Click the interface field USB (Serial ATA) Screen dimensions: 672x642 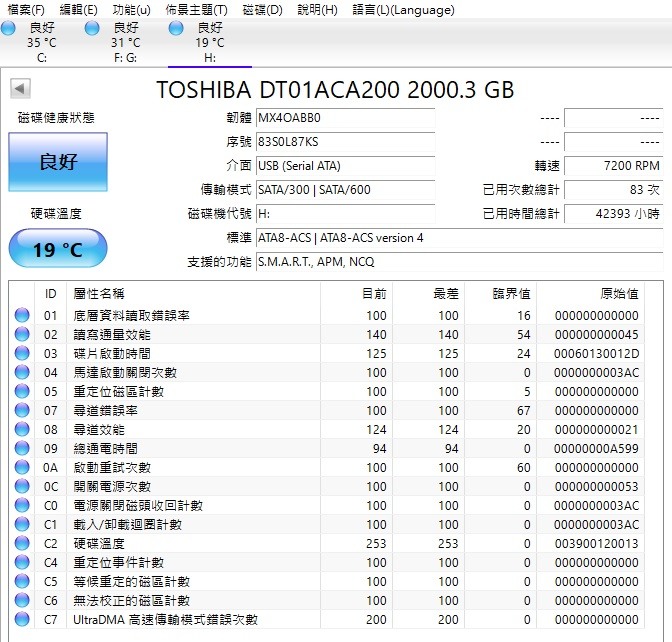point(345,166)
